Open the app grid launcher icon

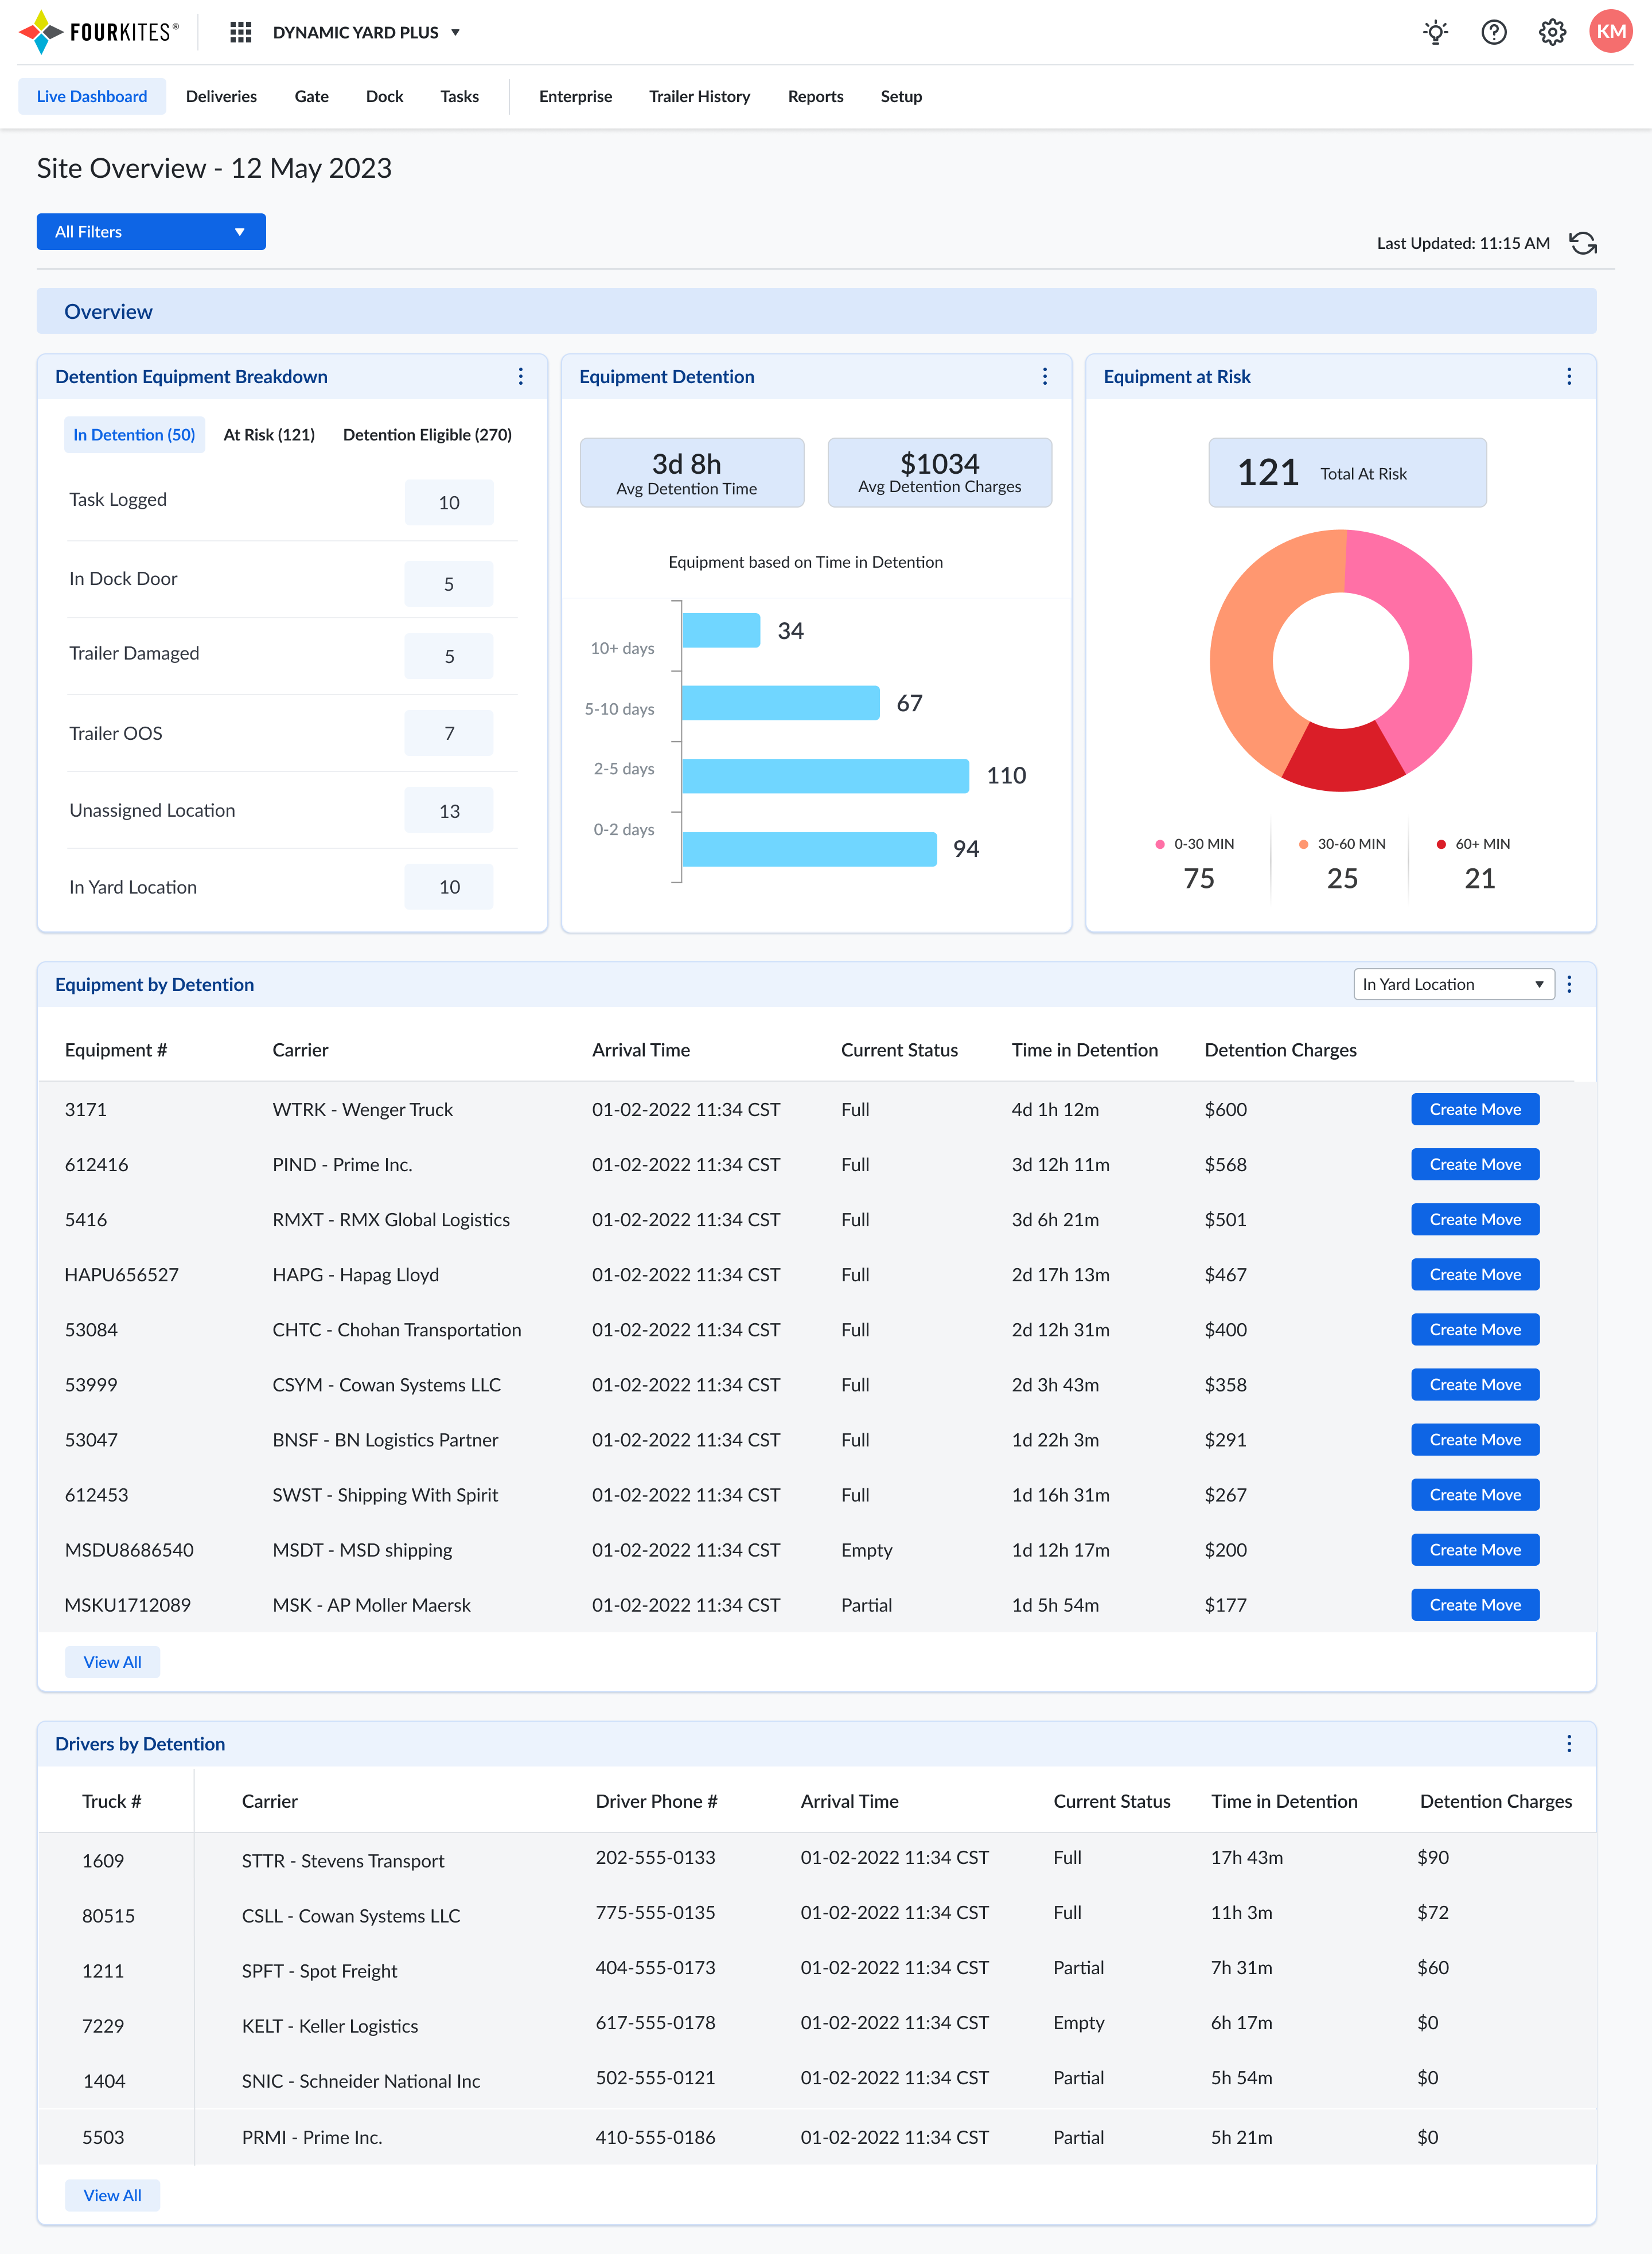pyautogui.click(x=240, y=32)
